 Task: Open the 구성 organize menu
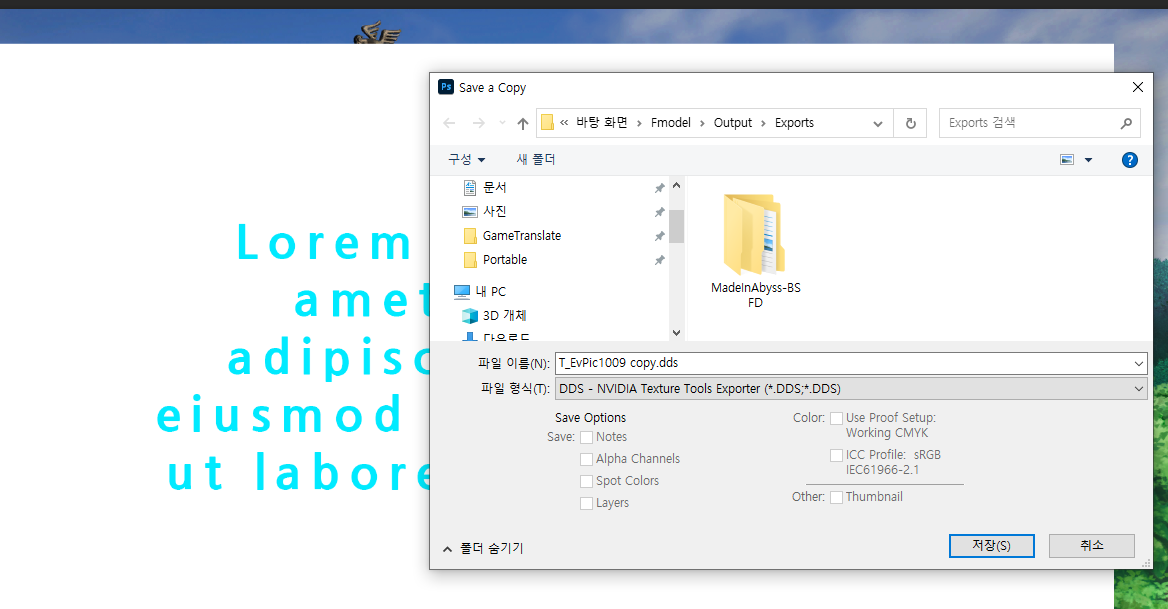[466, 159]
